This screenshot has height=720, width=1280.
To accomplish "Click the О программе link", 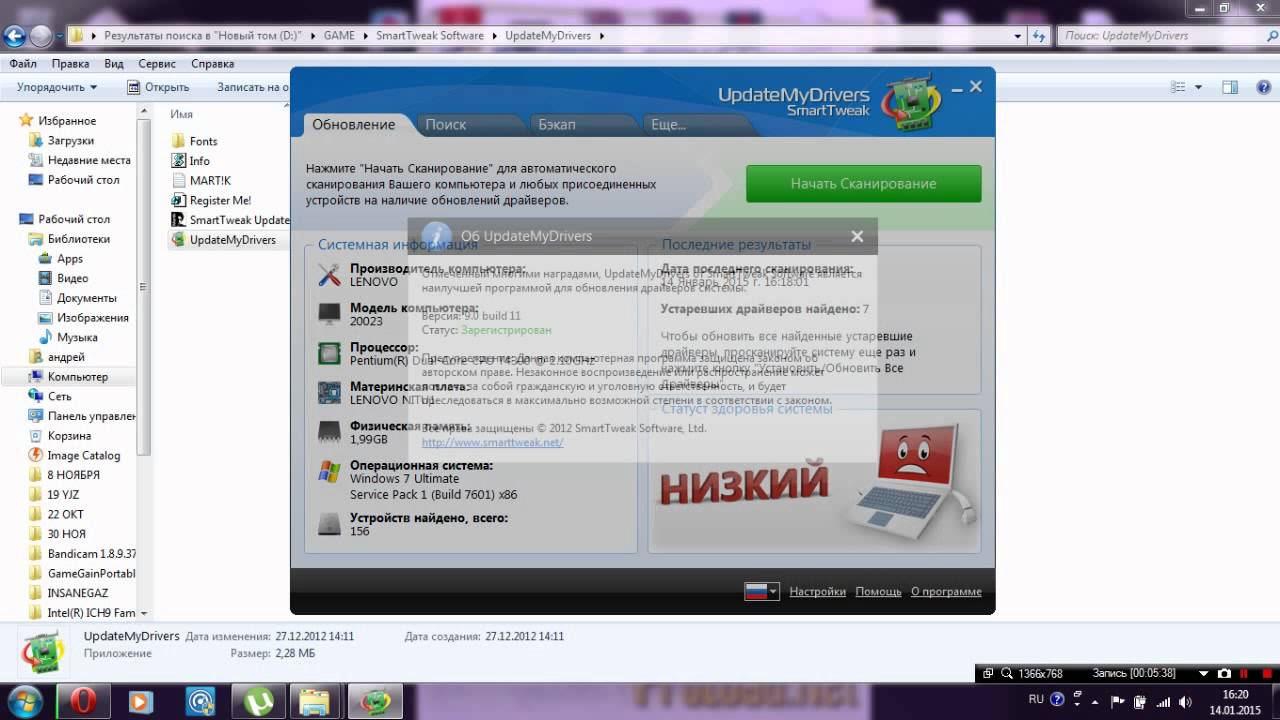I will pos(946,591).
